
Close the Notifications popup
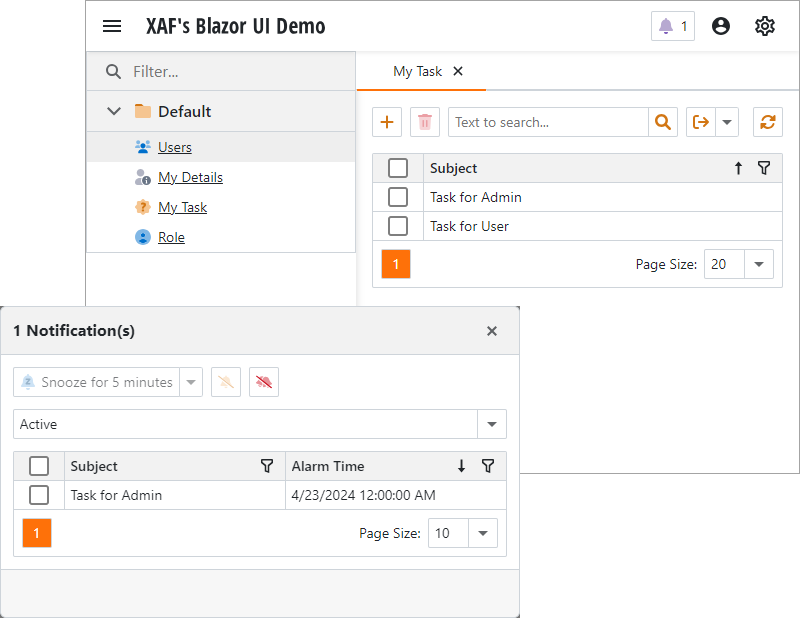point(491,331)
